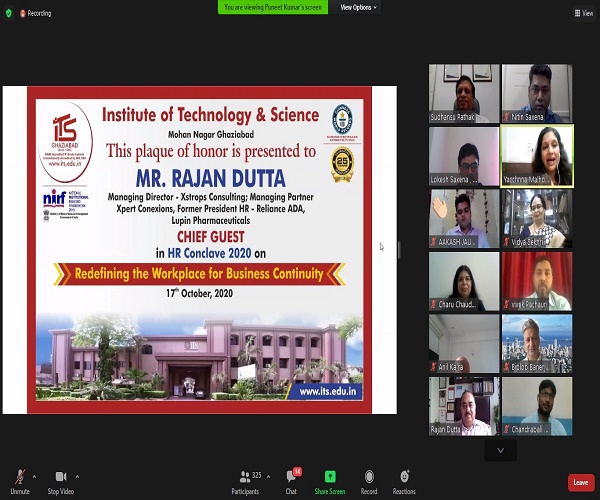Select Vivek Pachauri's video tile
Viewport: 600px width, 500px height.
(x=537, y=281)
